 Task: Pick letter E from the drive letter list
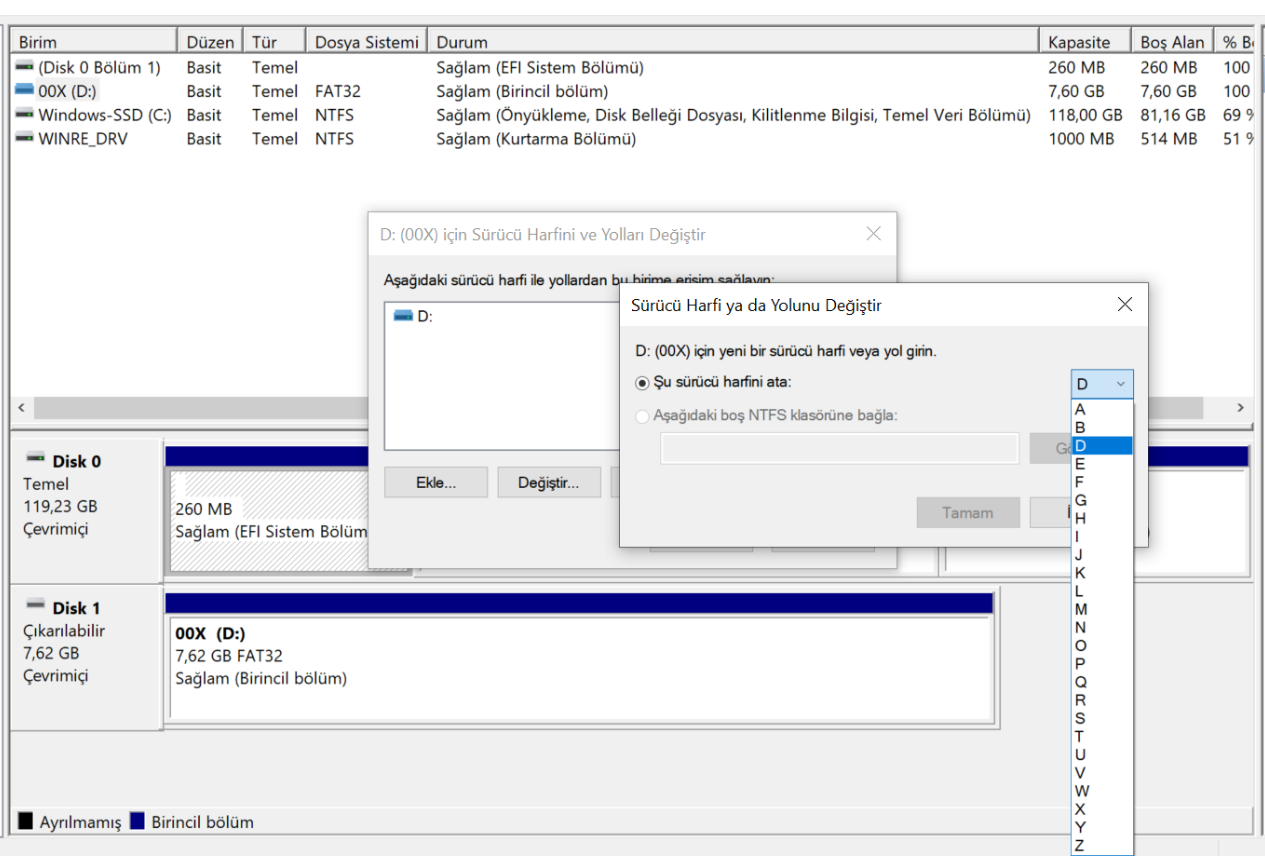coord(1080,464)
